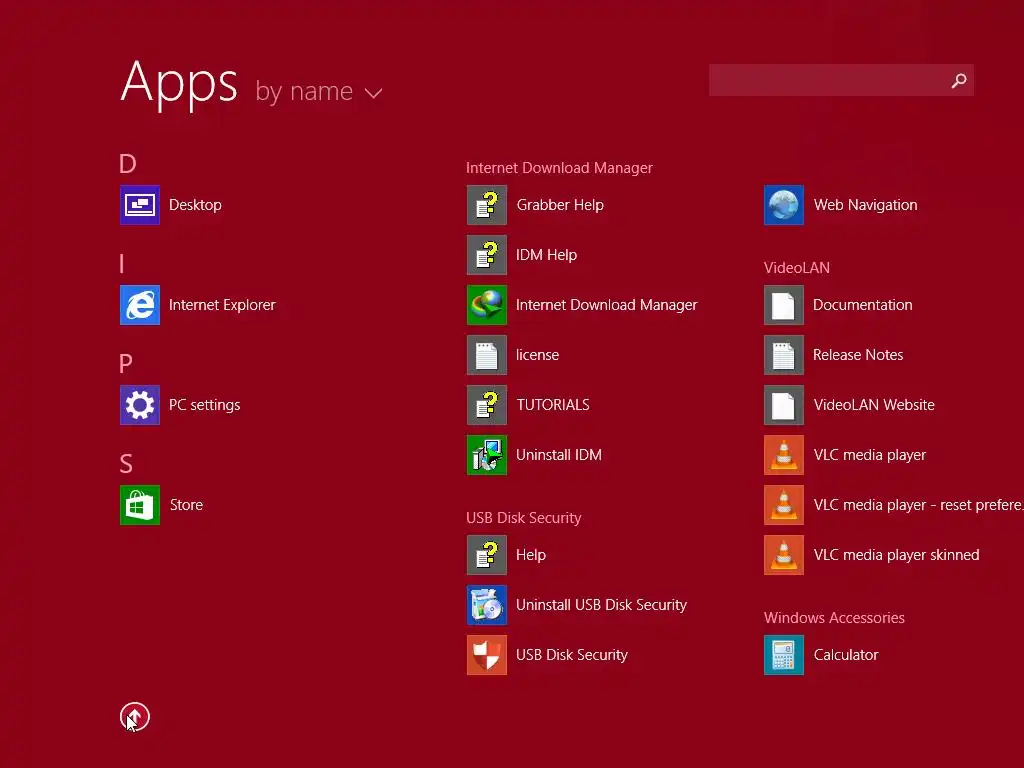Select the 'PC settings' label
Image resolution: width=1024 pixels, height=768 pixels.
204,405
